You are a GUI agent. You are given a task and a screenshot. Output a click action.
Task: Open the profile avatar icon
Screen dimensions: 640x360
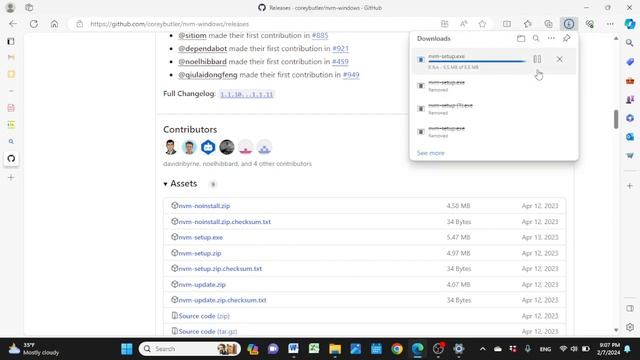(10, 7)
